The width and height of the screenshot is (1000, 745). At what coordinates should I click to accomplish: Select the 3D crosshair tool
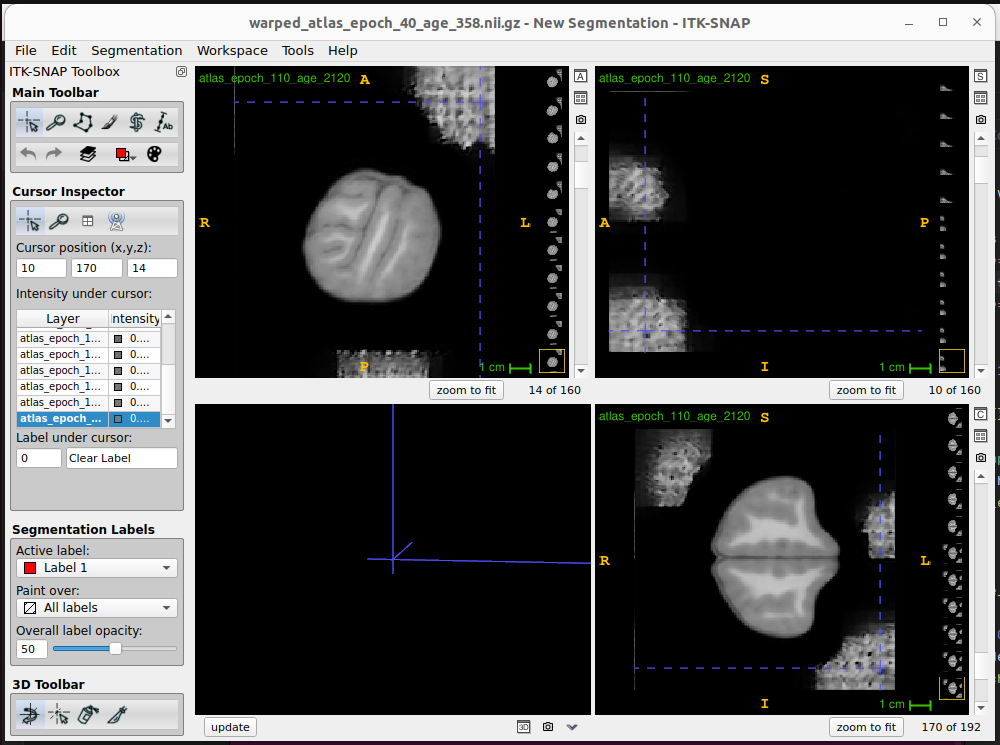pos(59,714)
